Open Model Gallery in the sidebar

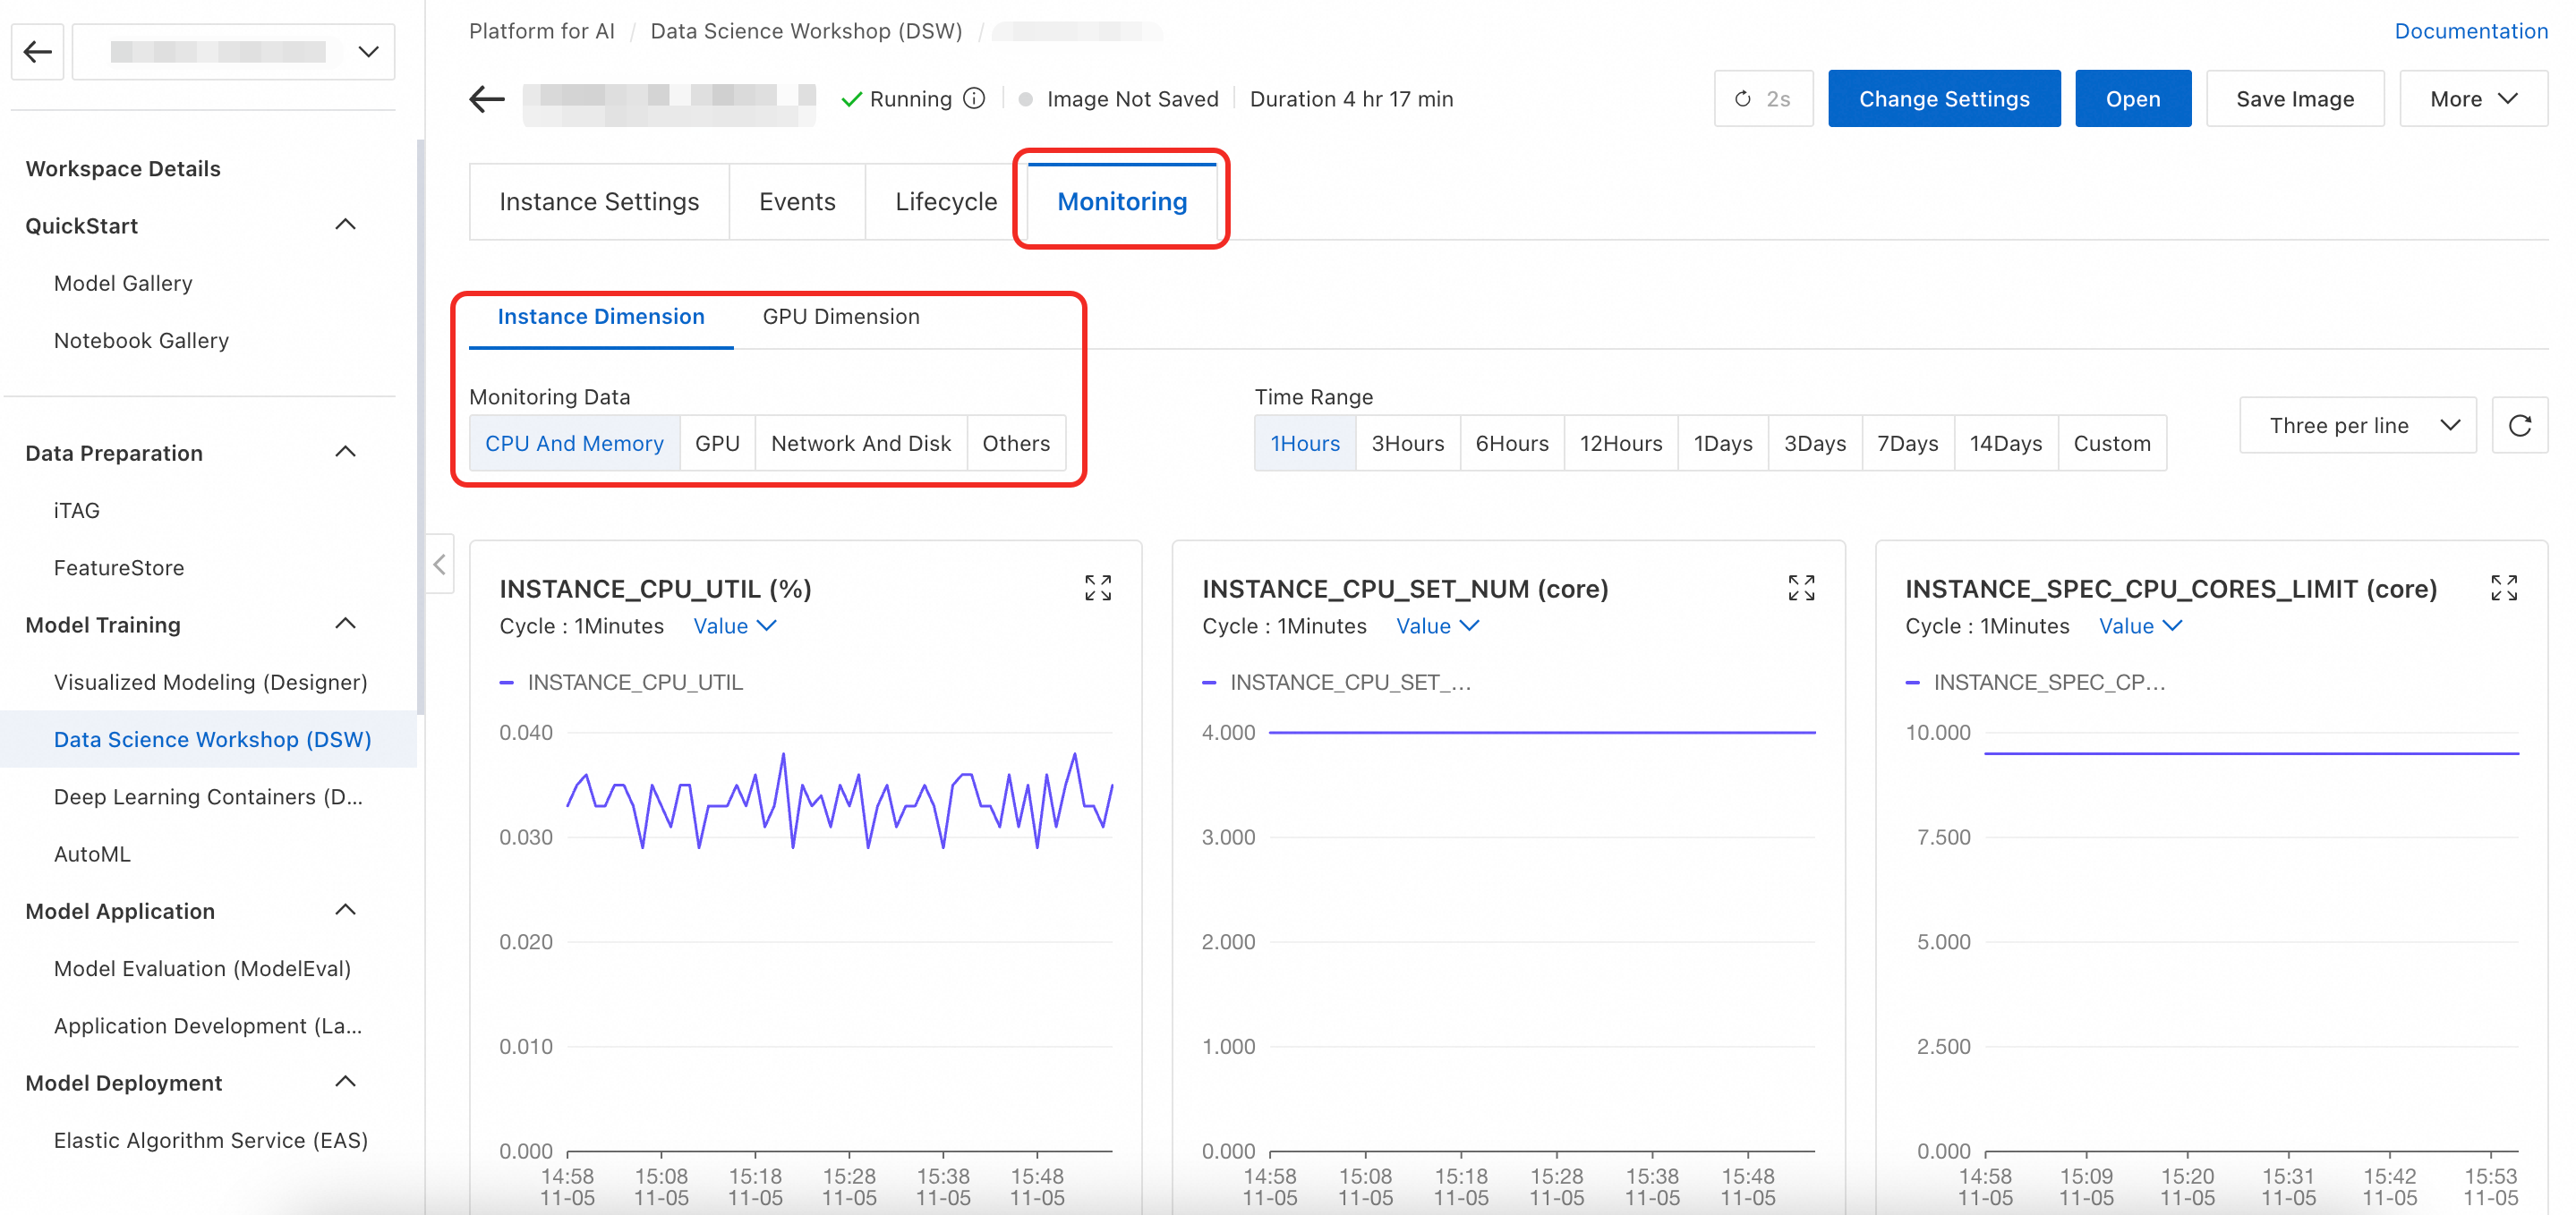click(x=123, y=283)
